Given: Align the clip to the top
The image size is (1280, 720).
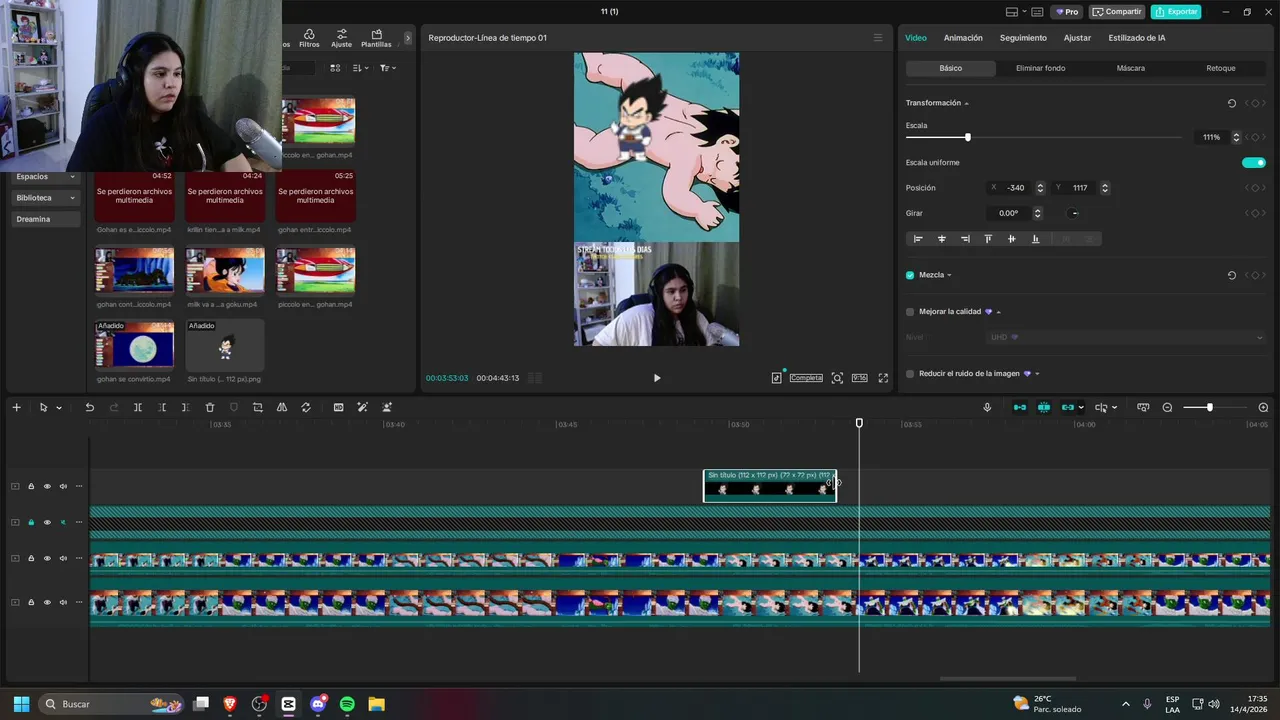Looking at the screenshot, I should click(988, 239).
